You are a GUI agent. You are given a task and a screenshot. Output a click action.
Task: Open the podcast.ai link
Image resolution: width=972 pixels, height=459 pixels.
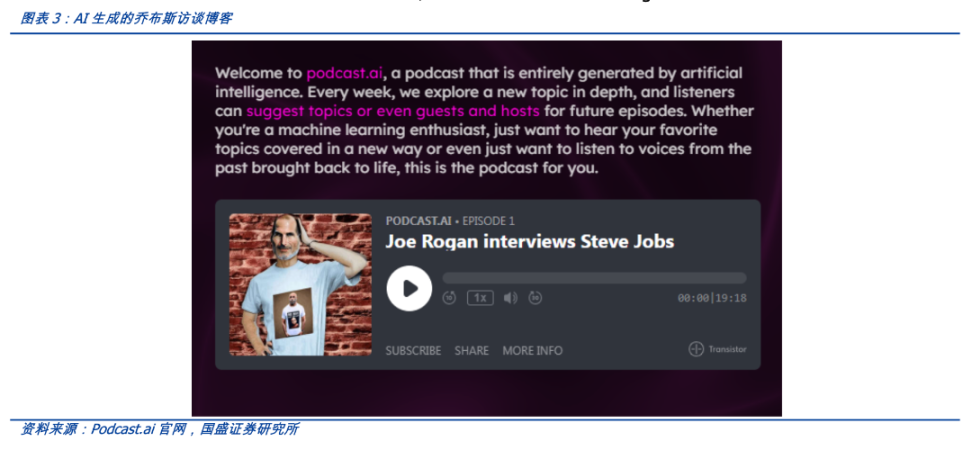point(344,73)
